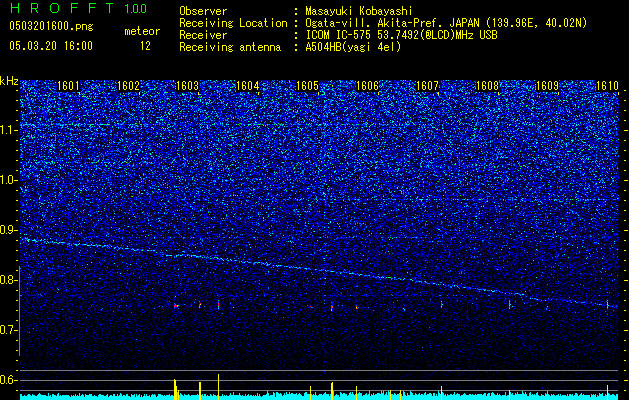This screenshot has height=400, width=629.
Task: Select observer name Masayuki Kobayashi
Action: point(358,11)
